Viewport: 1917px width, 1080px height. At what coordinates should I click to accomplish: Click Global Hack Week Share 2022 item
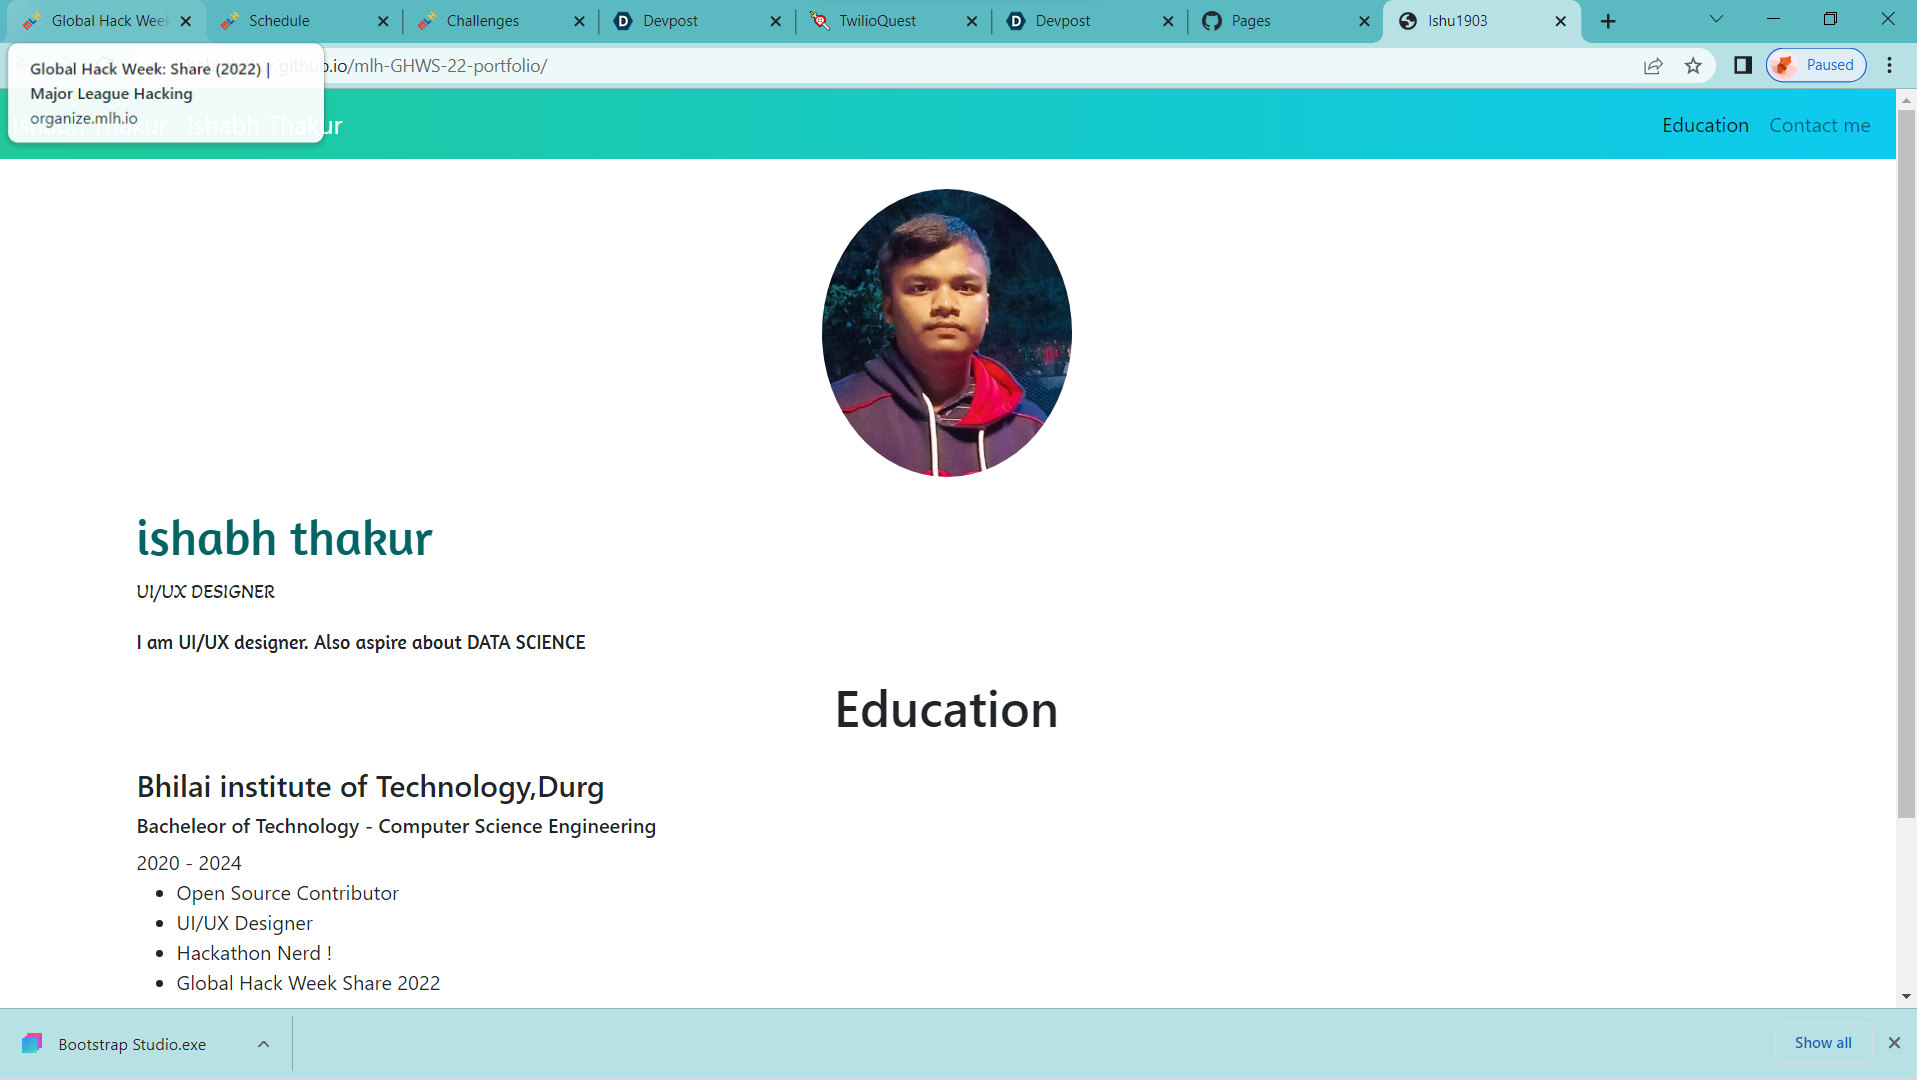click(308, 983)
